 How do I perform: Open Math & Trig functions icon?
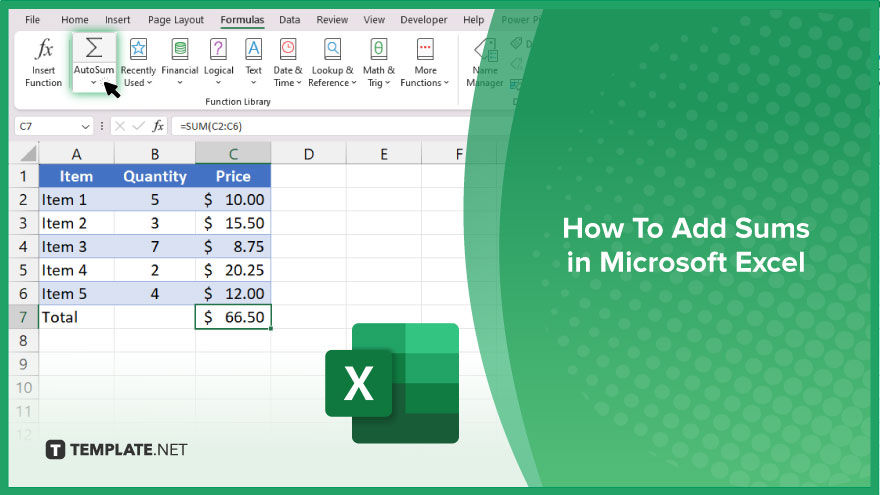379,49
